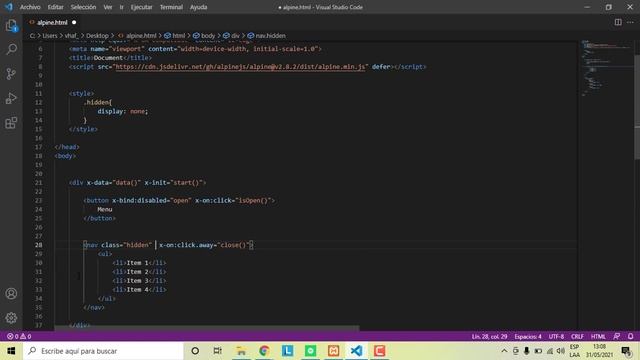This screenshot has height=360, width=640.
Task: Change line endings via CRLF
Action: pyautogui.click(x=577, y=336)
